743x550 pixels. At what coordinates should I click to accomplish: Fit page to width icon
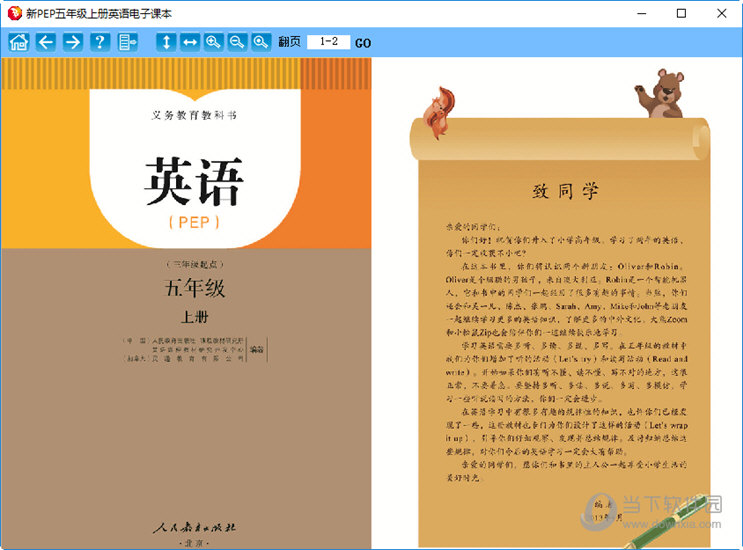point(190,42)
